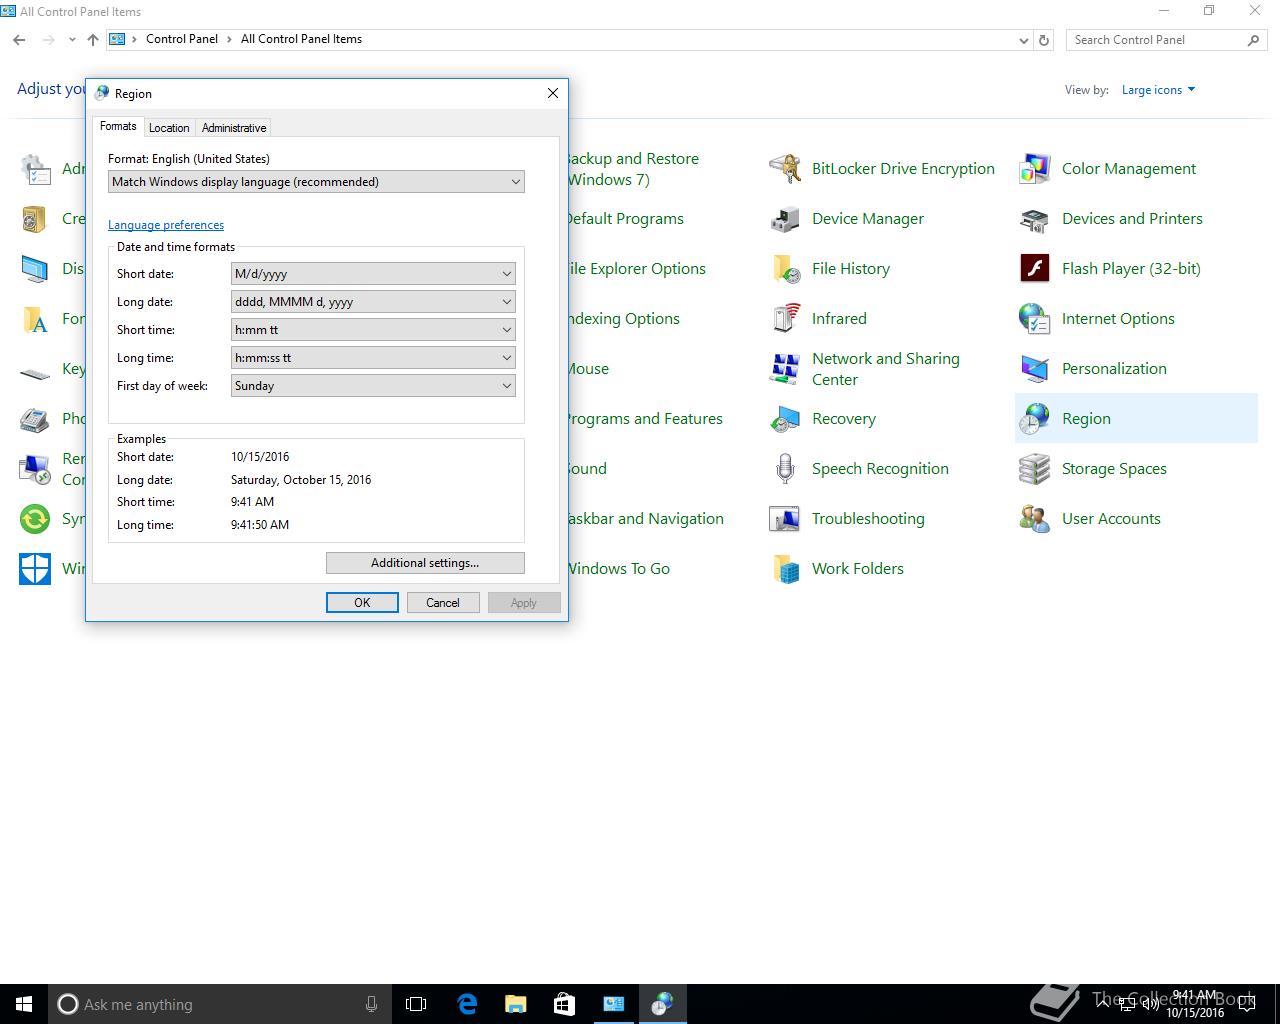Viewport: 1280px width, 1024px height.
Task: Switch to the Location tab
Action: point(169,128)
